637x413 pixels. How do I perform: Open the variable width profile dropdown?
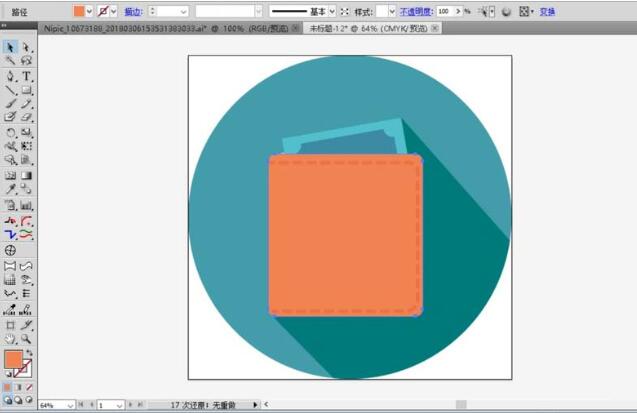pyautogui.click(x=258, y=11)
